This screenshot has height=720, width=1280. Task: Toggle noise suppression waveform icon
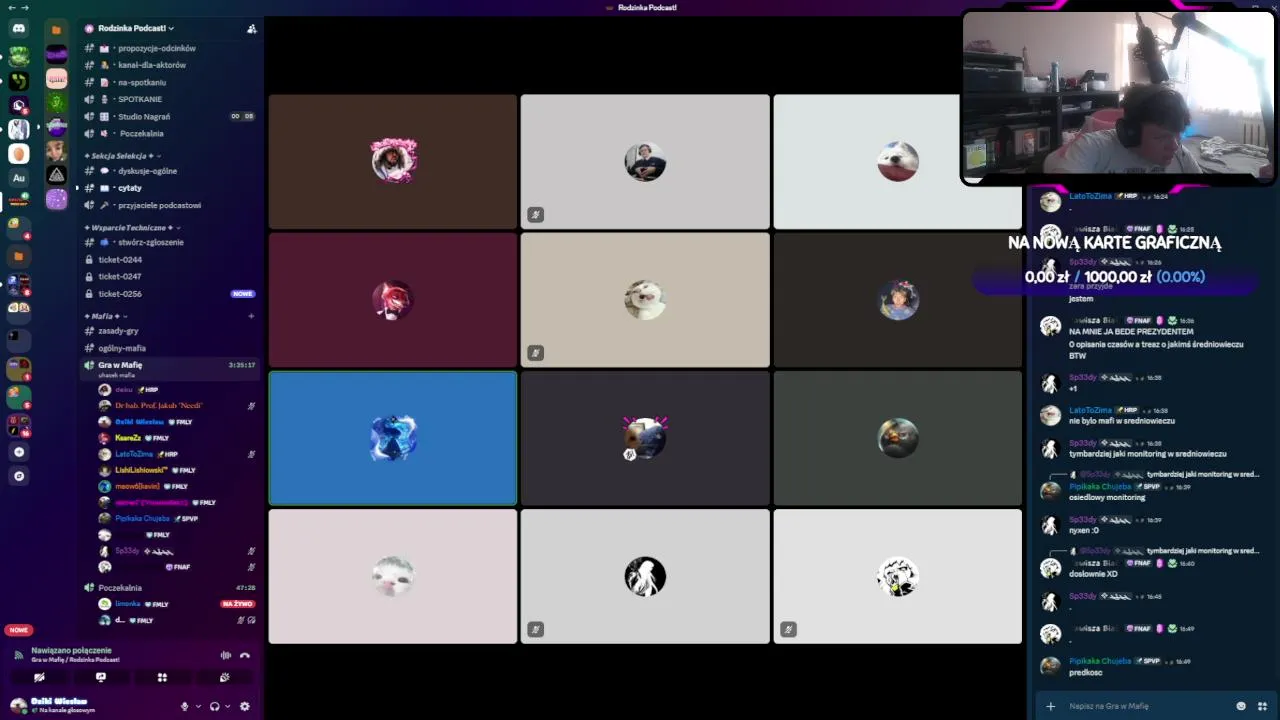point(225,655)
